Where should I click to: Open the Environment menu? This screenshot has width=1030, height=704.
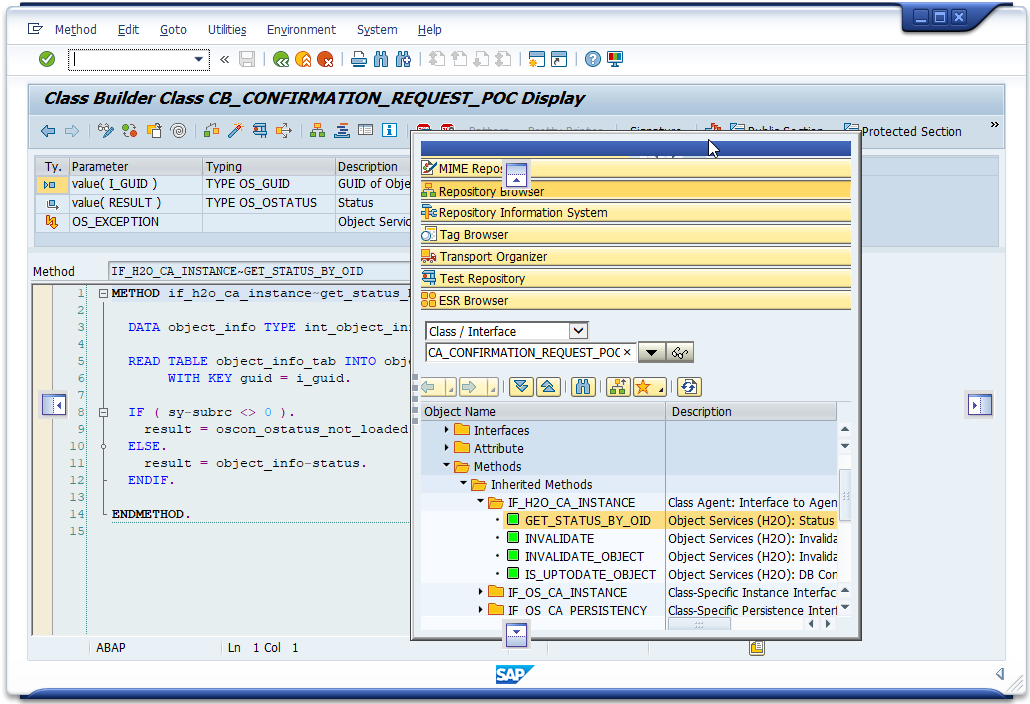click(301, 30)
